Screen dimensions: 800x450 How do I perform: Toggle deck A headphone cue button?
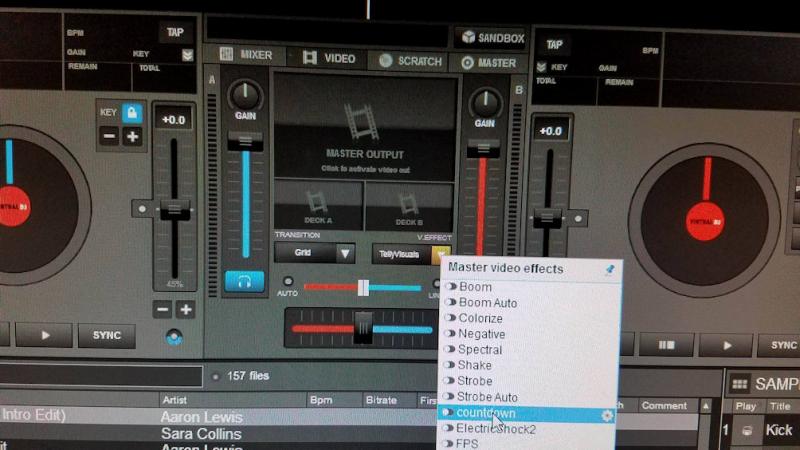[244, 281]
